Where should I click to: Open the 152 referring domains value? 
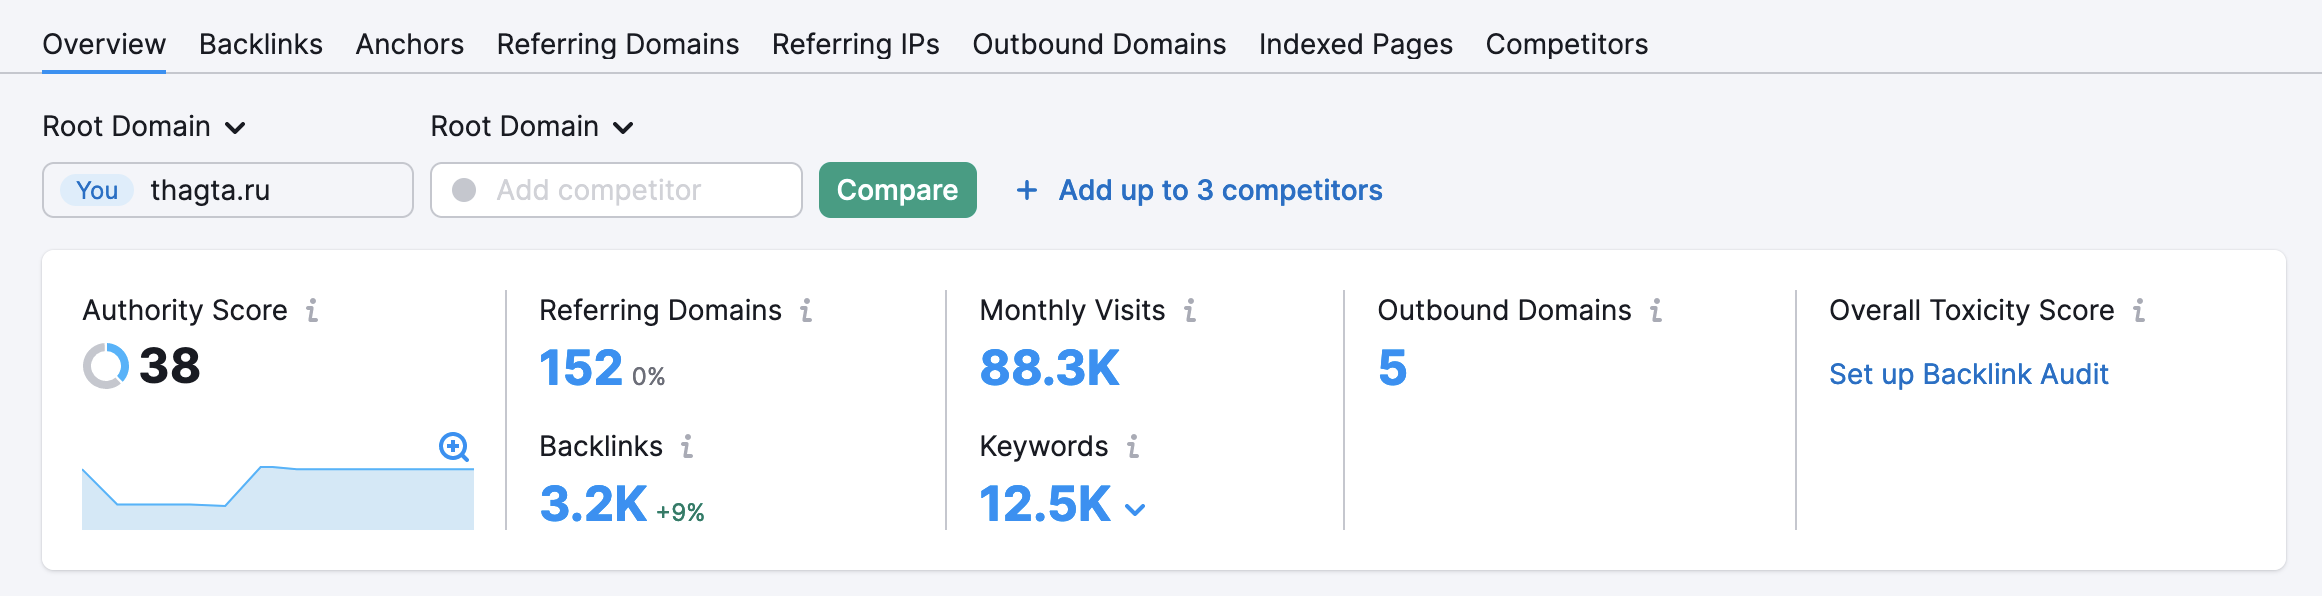[581, 367]
